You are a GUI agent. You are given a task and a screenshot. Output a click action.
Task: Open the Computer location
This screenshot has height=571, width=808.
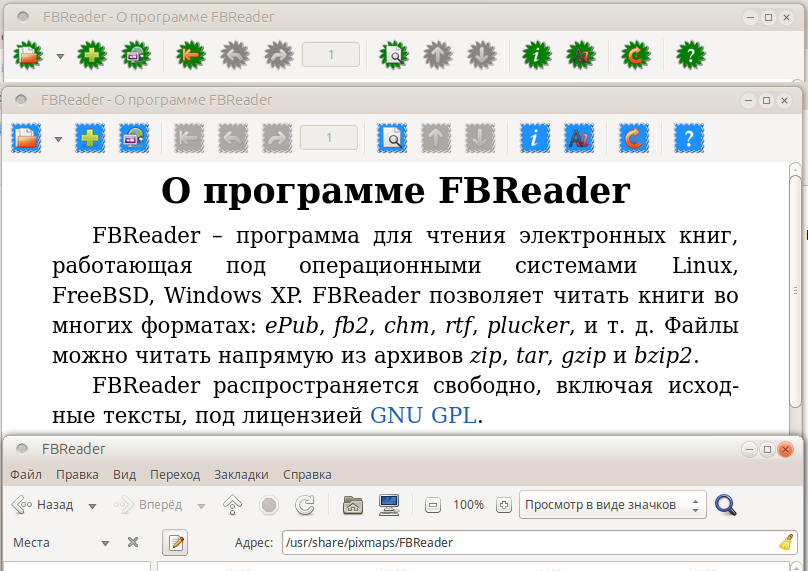[389, 505]
